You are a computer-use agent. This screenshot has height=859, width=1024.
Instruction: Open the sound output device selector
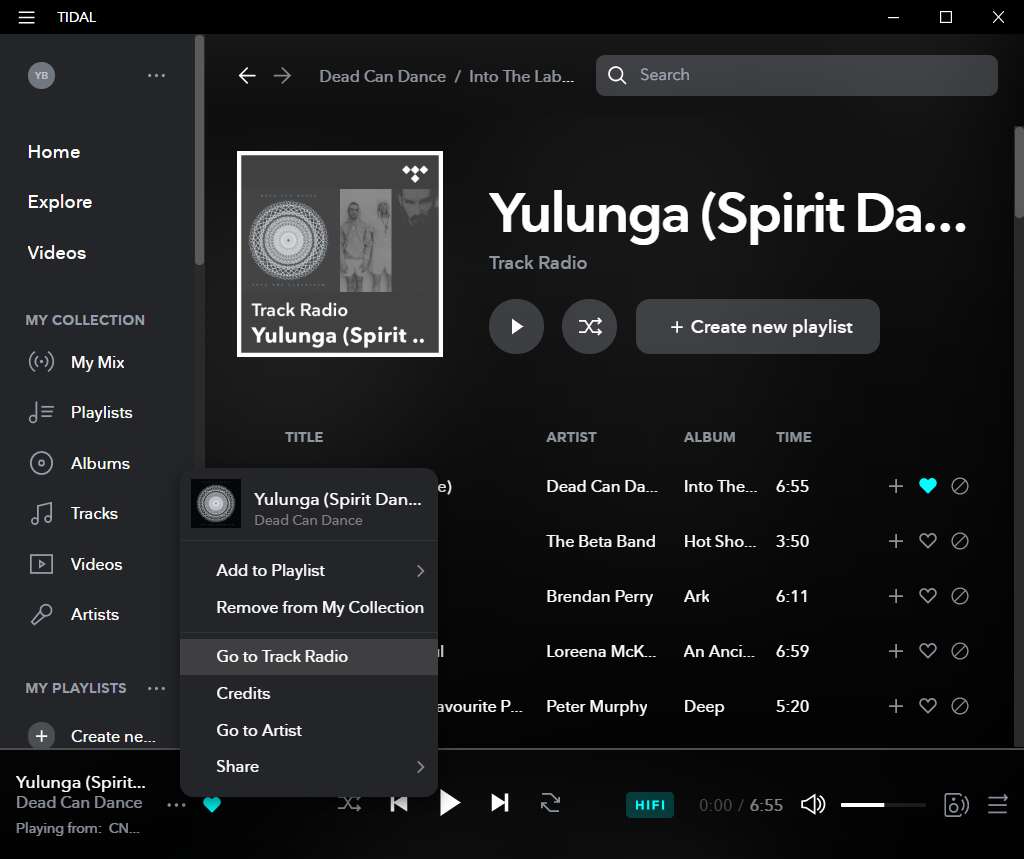point(956,805)
